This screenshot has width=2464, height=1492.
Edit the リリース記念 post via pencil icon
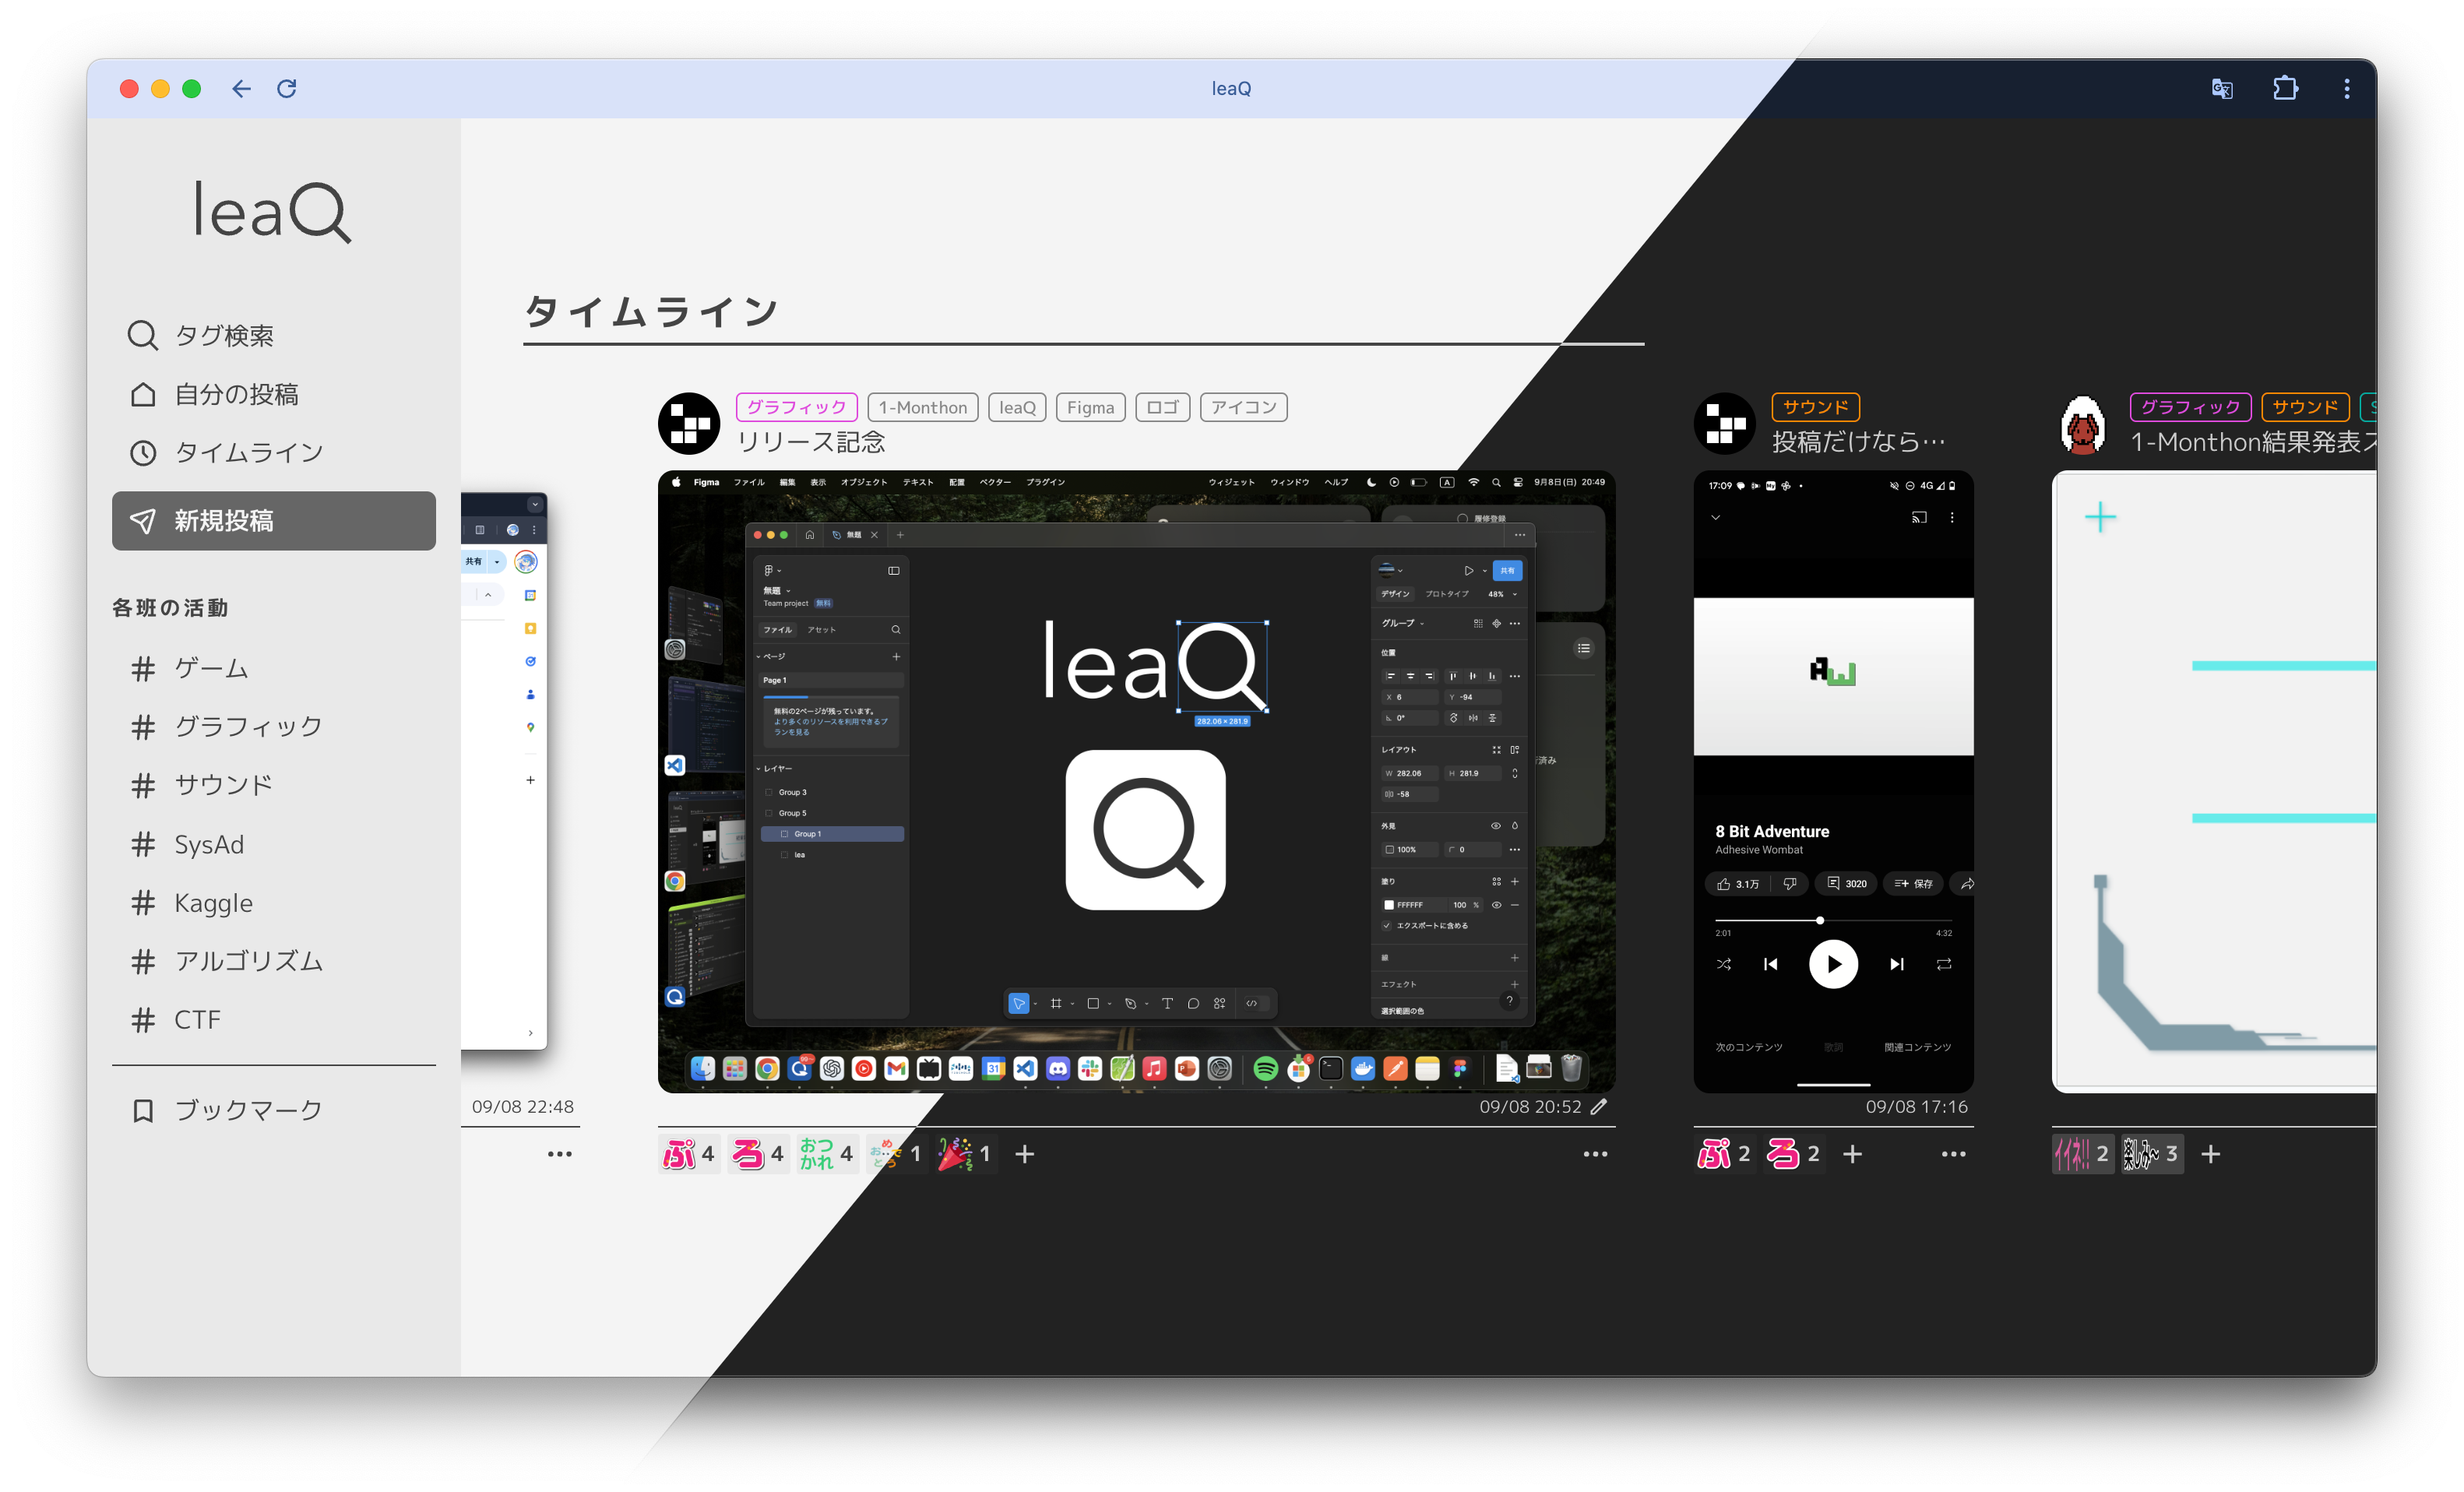click(x=1600, y=1107)
